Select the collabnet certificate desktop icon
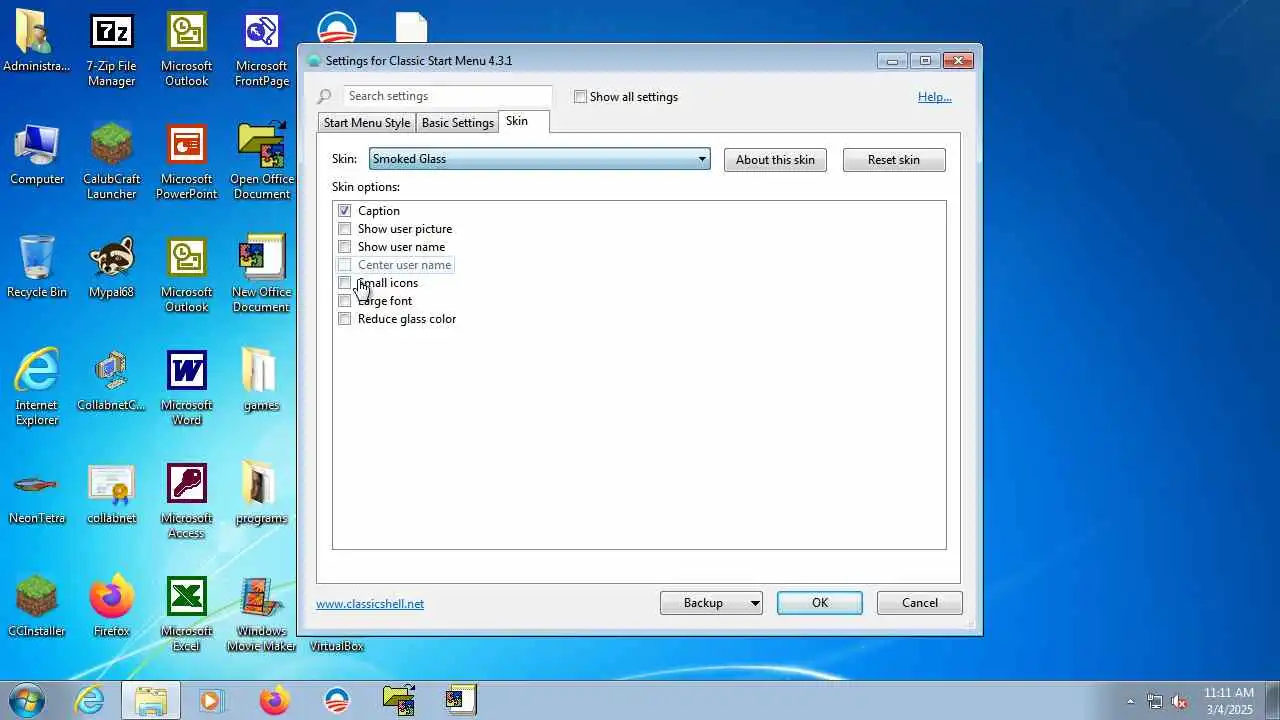 [111, 494]
